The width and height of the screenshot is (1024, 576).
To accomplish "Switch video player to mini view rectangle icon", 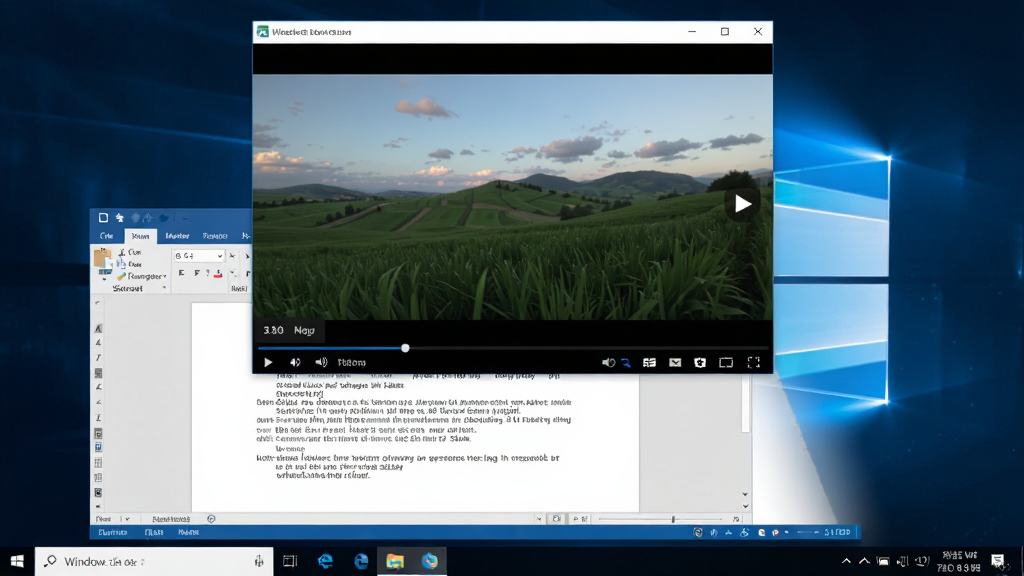I will coord(726,362).
